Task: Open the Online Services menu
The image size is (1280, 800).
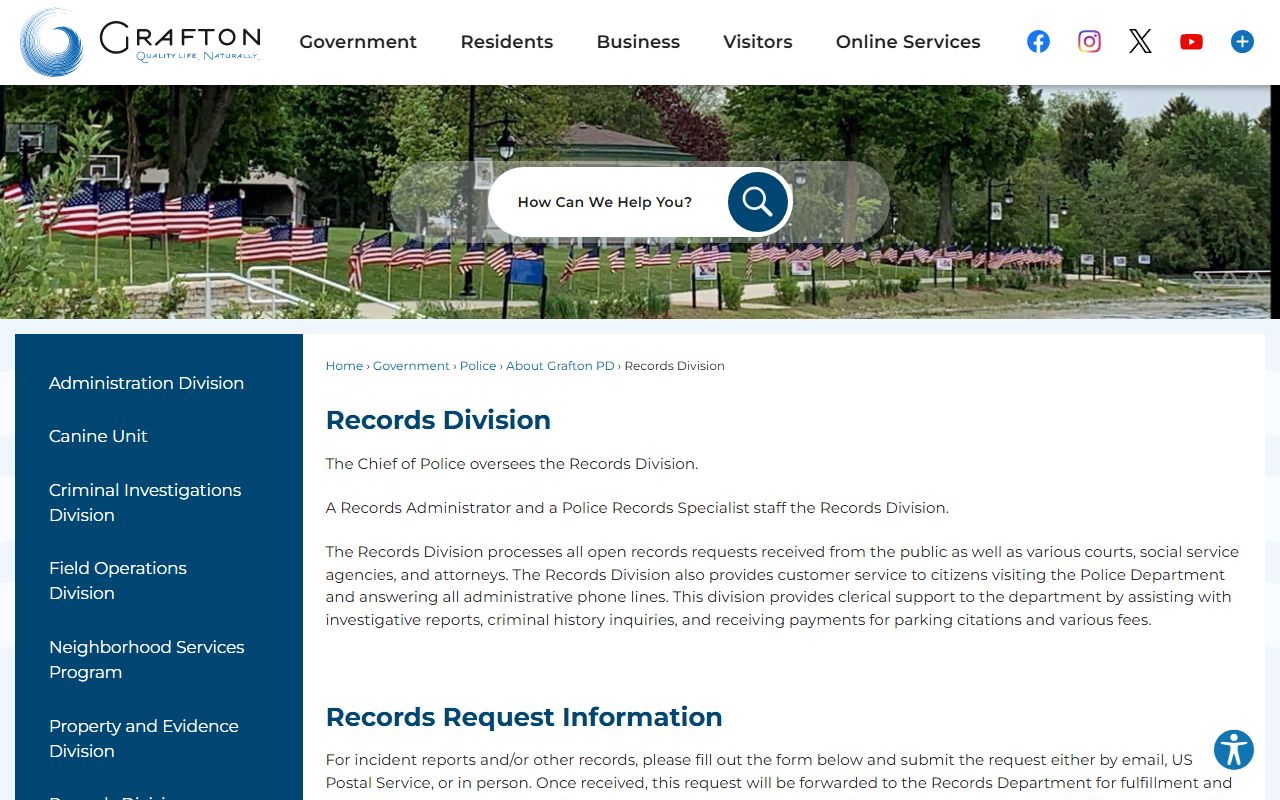Action: pos(908,42)
